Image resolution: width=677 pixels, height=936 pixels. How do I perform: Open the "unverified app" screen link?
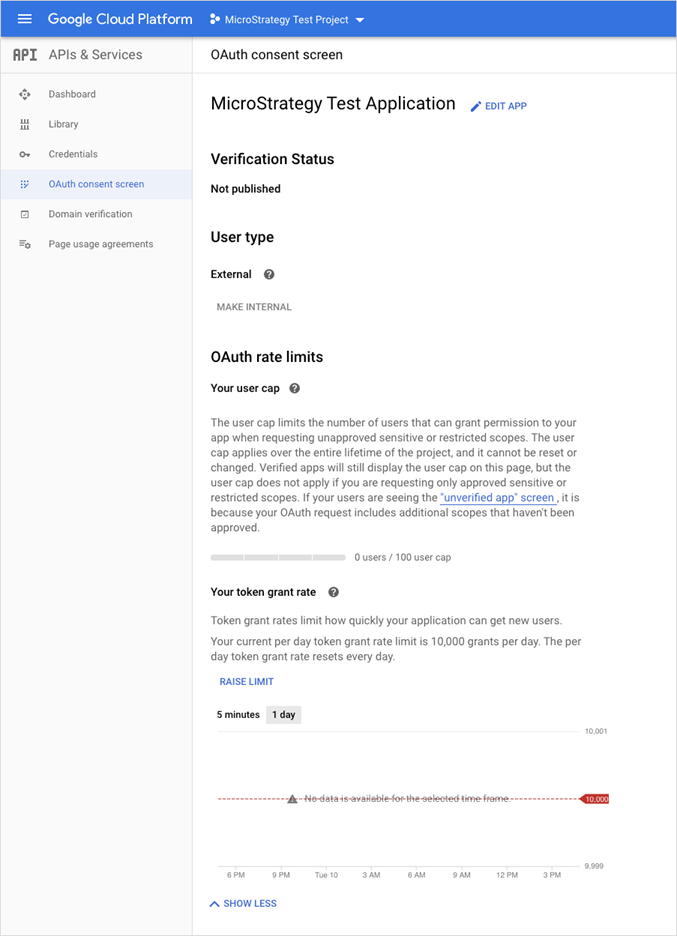tap(498, 497)
